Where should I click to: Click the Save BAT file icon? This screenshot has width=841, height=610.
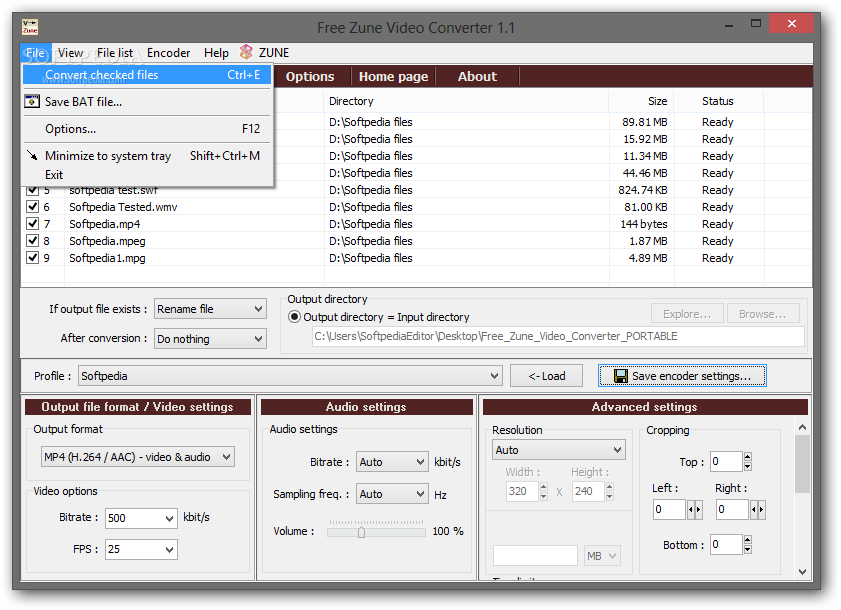coord(32,101)
